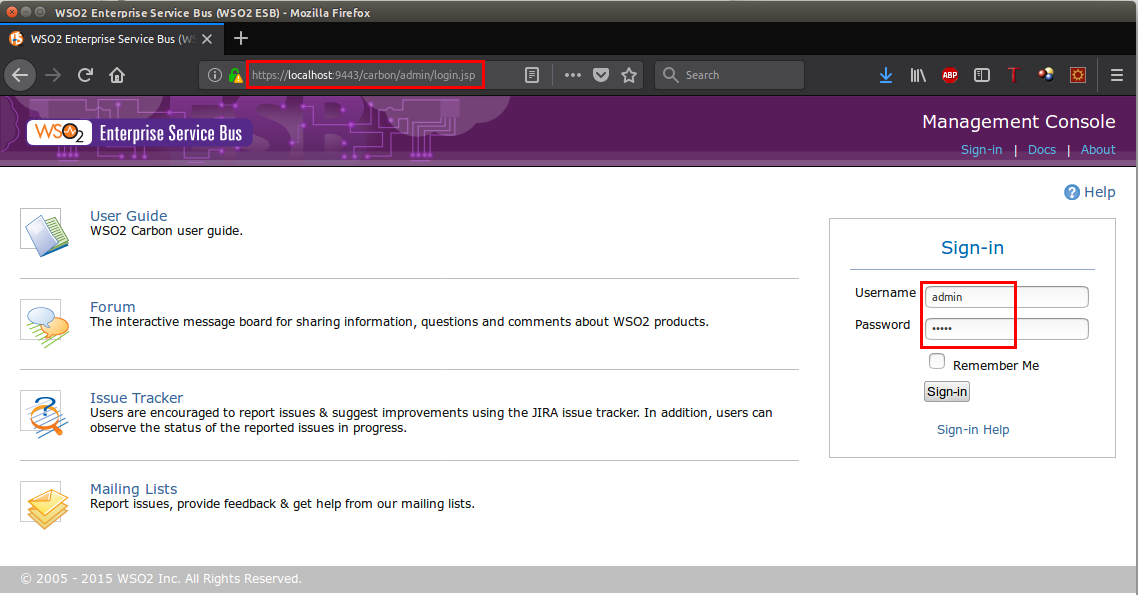This screenshot has height=595, width=1138.
Task: Open the Firefox library icon
Action: click(x=917, y=75)
